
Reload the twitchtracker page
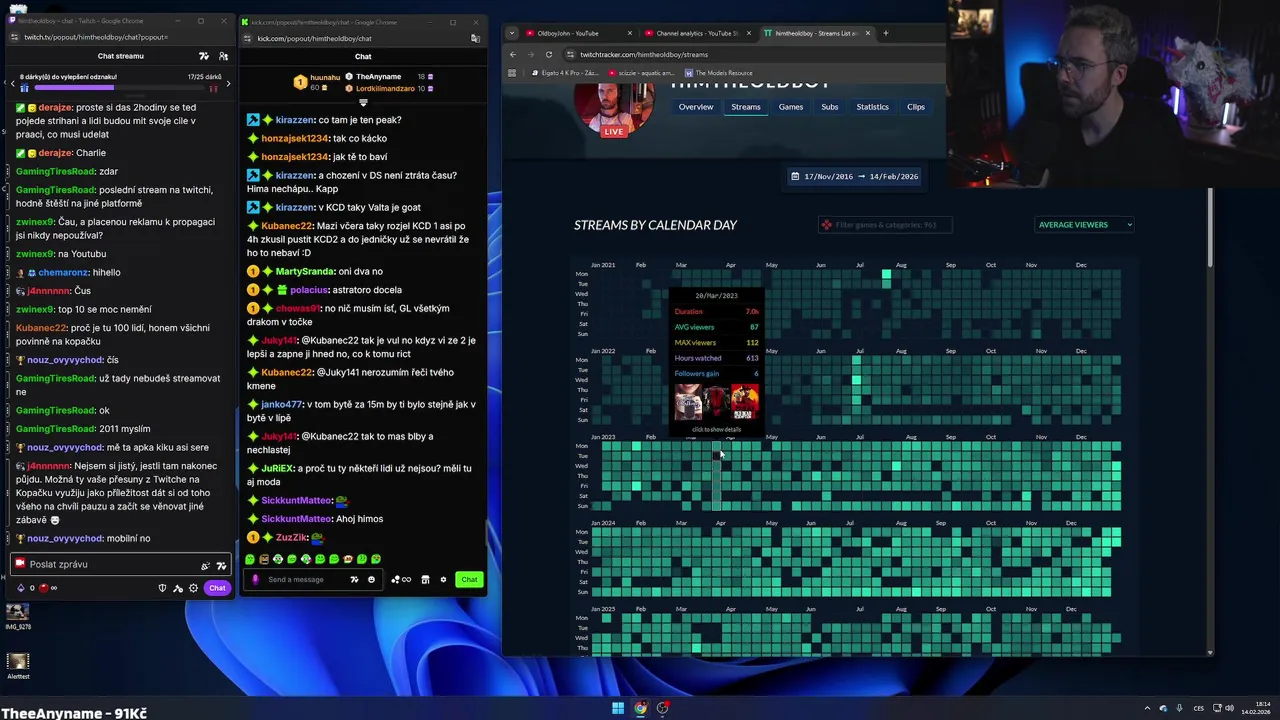pos(548,54)
